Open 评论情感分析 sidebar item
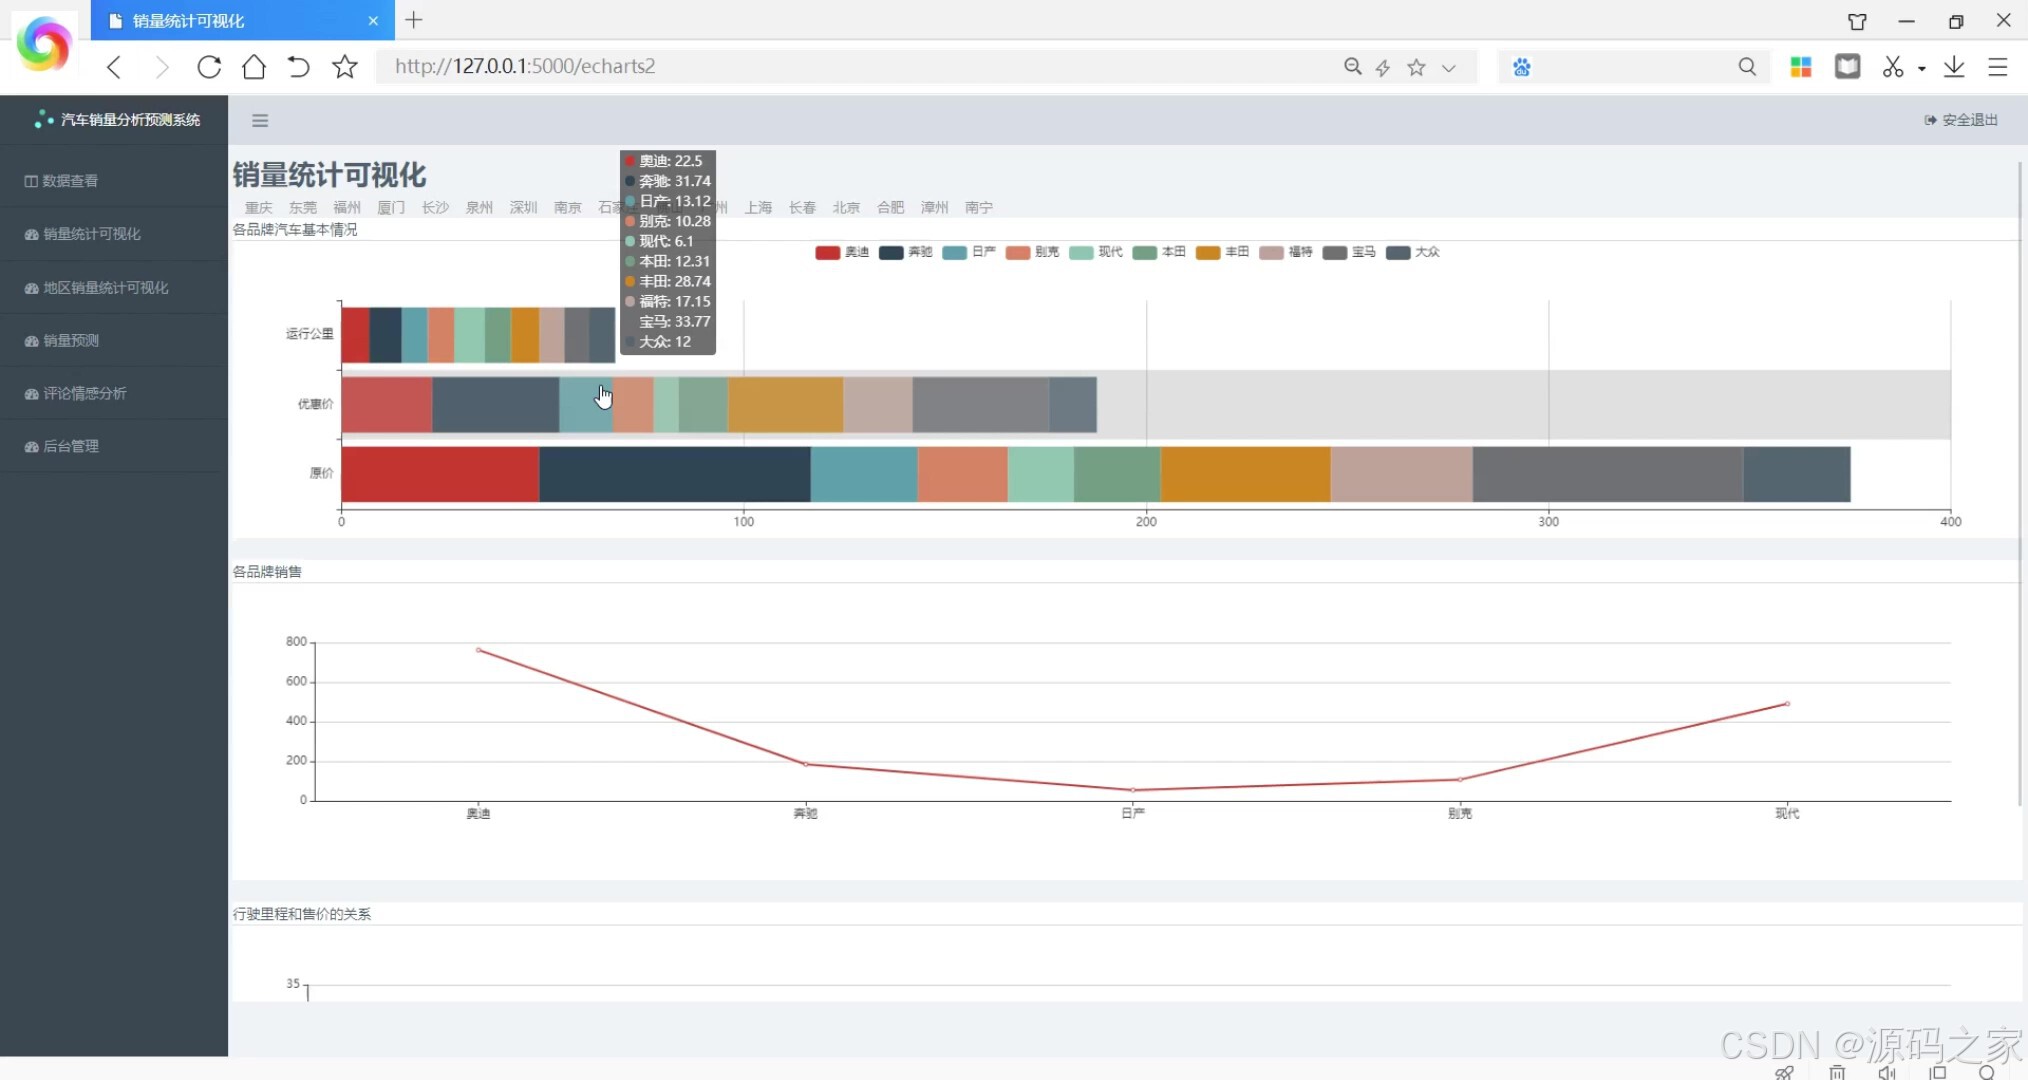Image resolution: width=2028 pixels, height=1080 pixels. pos(84,394)
